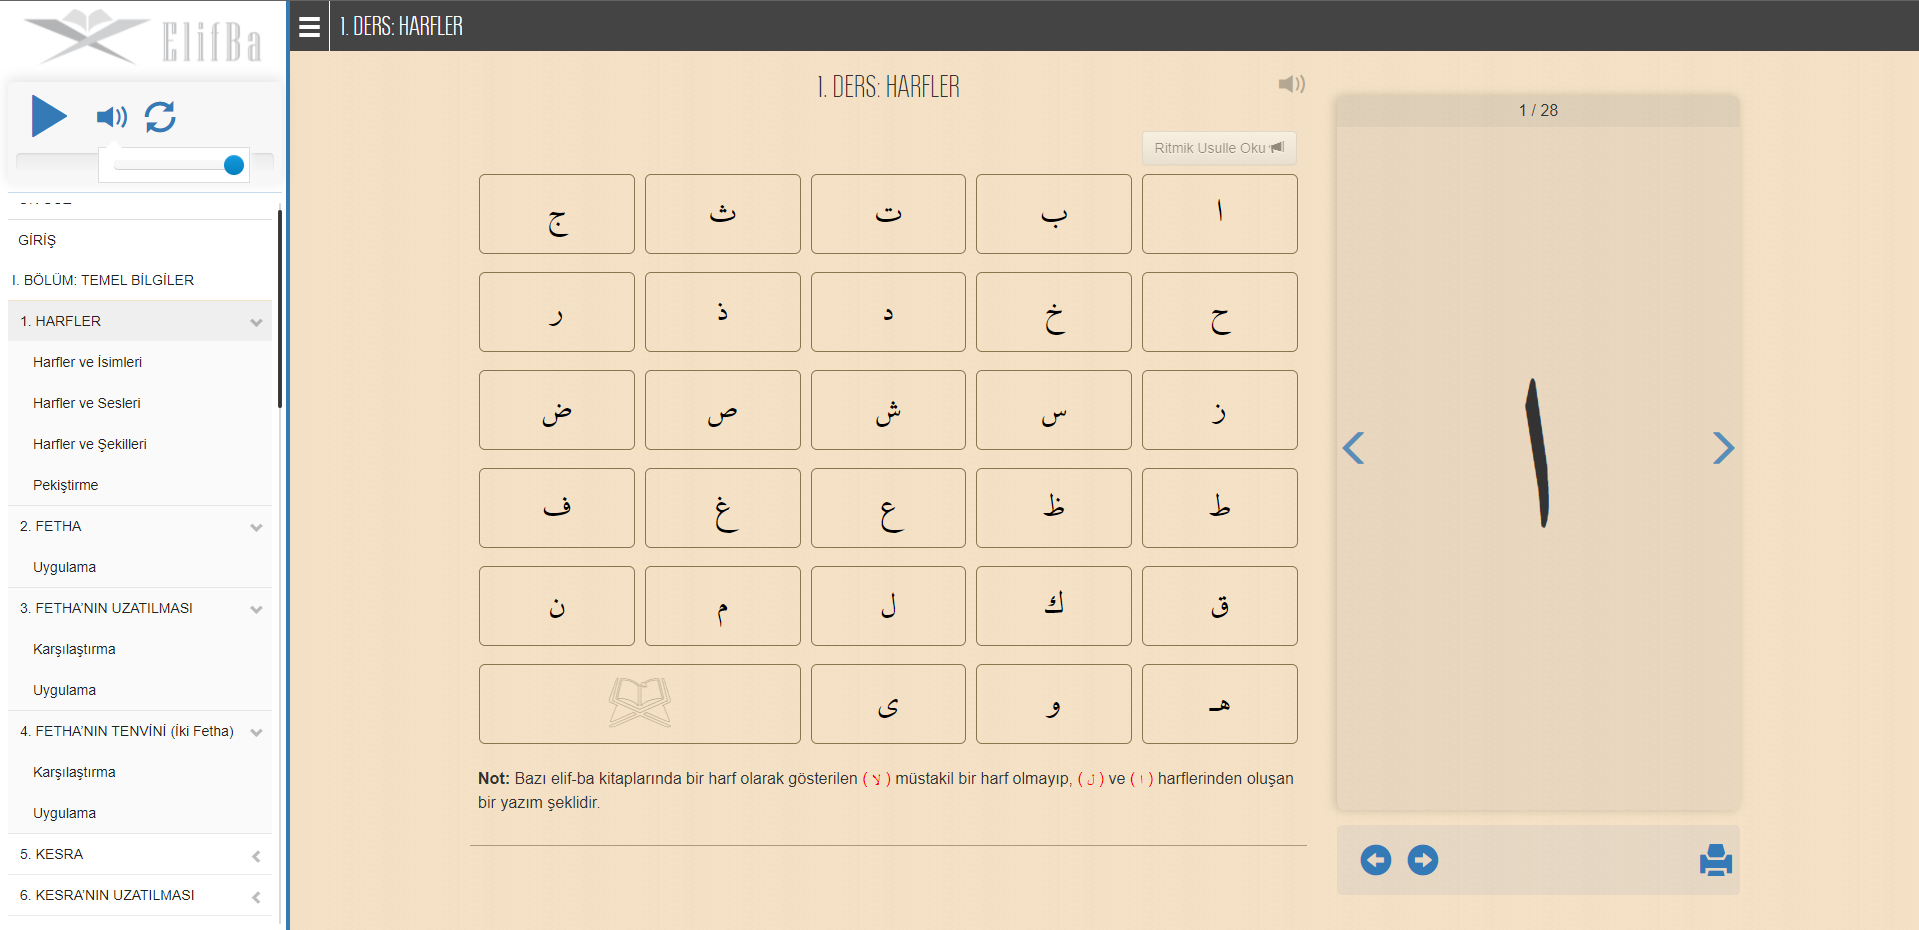This screenshot has height=930, width=1919.
Task: Mute the sidebar speaker volume icon
Action: pos(112,117)
